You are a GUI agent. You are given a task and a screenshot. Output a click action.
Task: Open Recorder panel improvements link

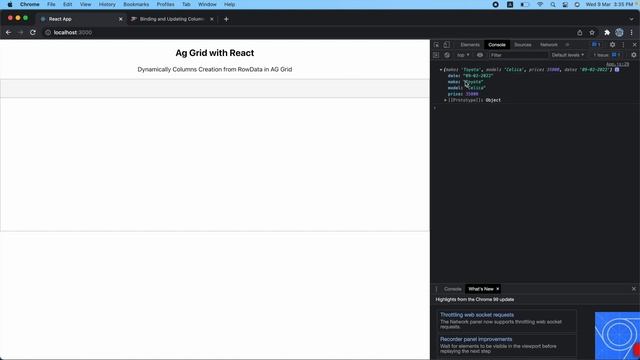(x=476, y=339)
